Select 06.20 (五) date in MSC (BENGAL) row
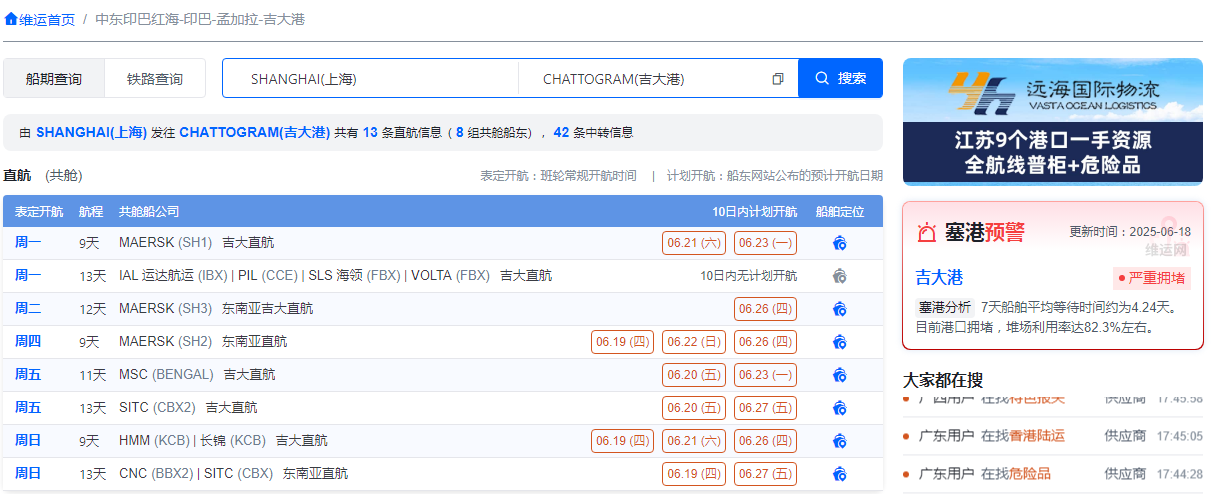 tap(694, 374)
